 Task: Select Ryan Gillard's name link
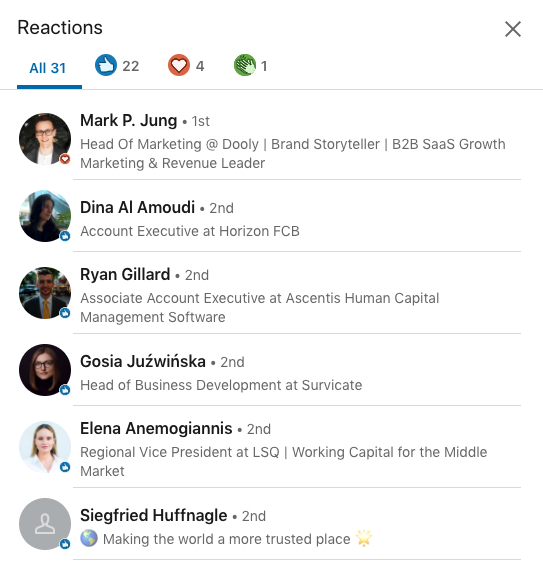tap(125, 275)
